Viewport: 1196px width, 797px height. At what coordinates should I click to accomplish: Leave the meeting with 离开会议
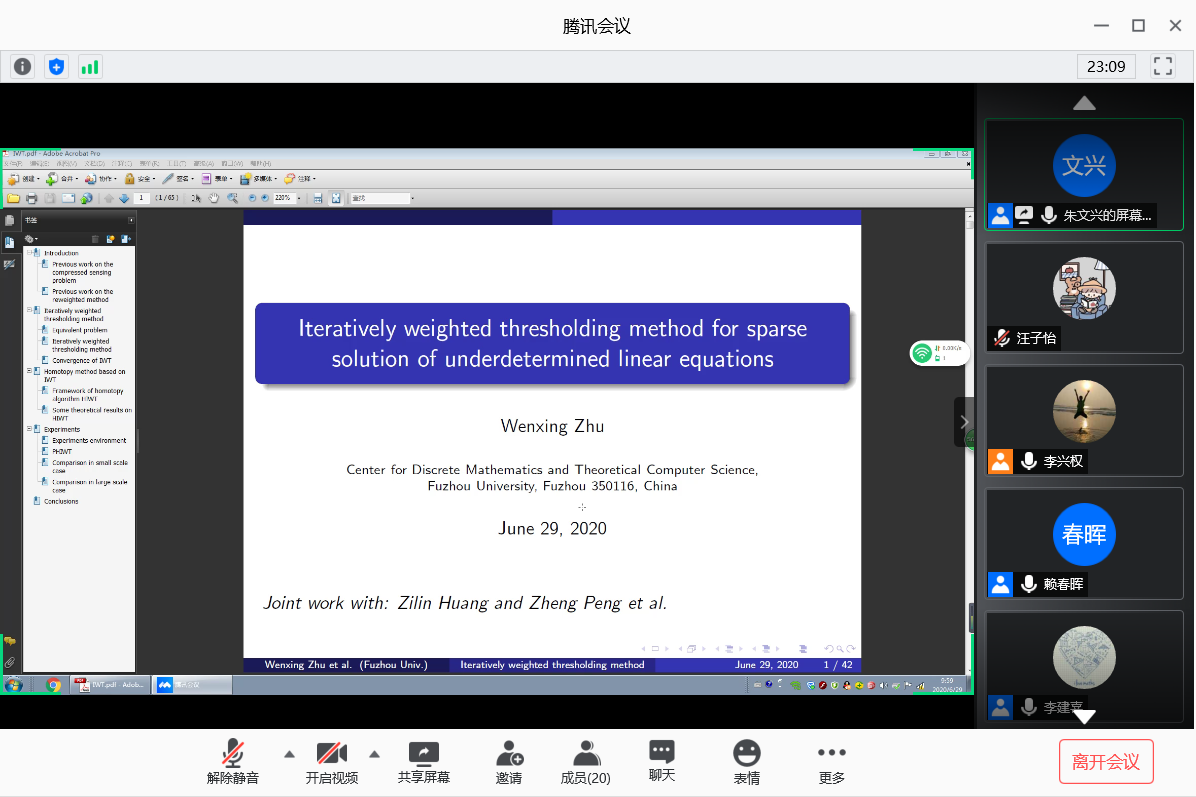(x=1106, y=762)
